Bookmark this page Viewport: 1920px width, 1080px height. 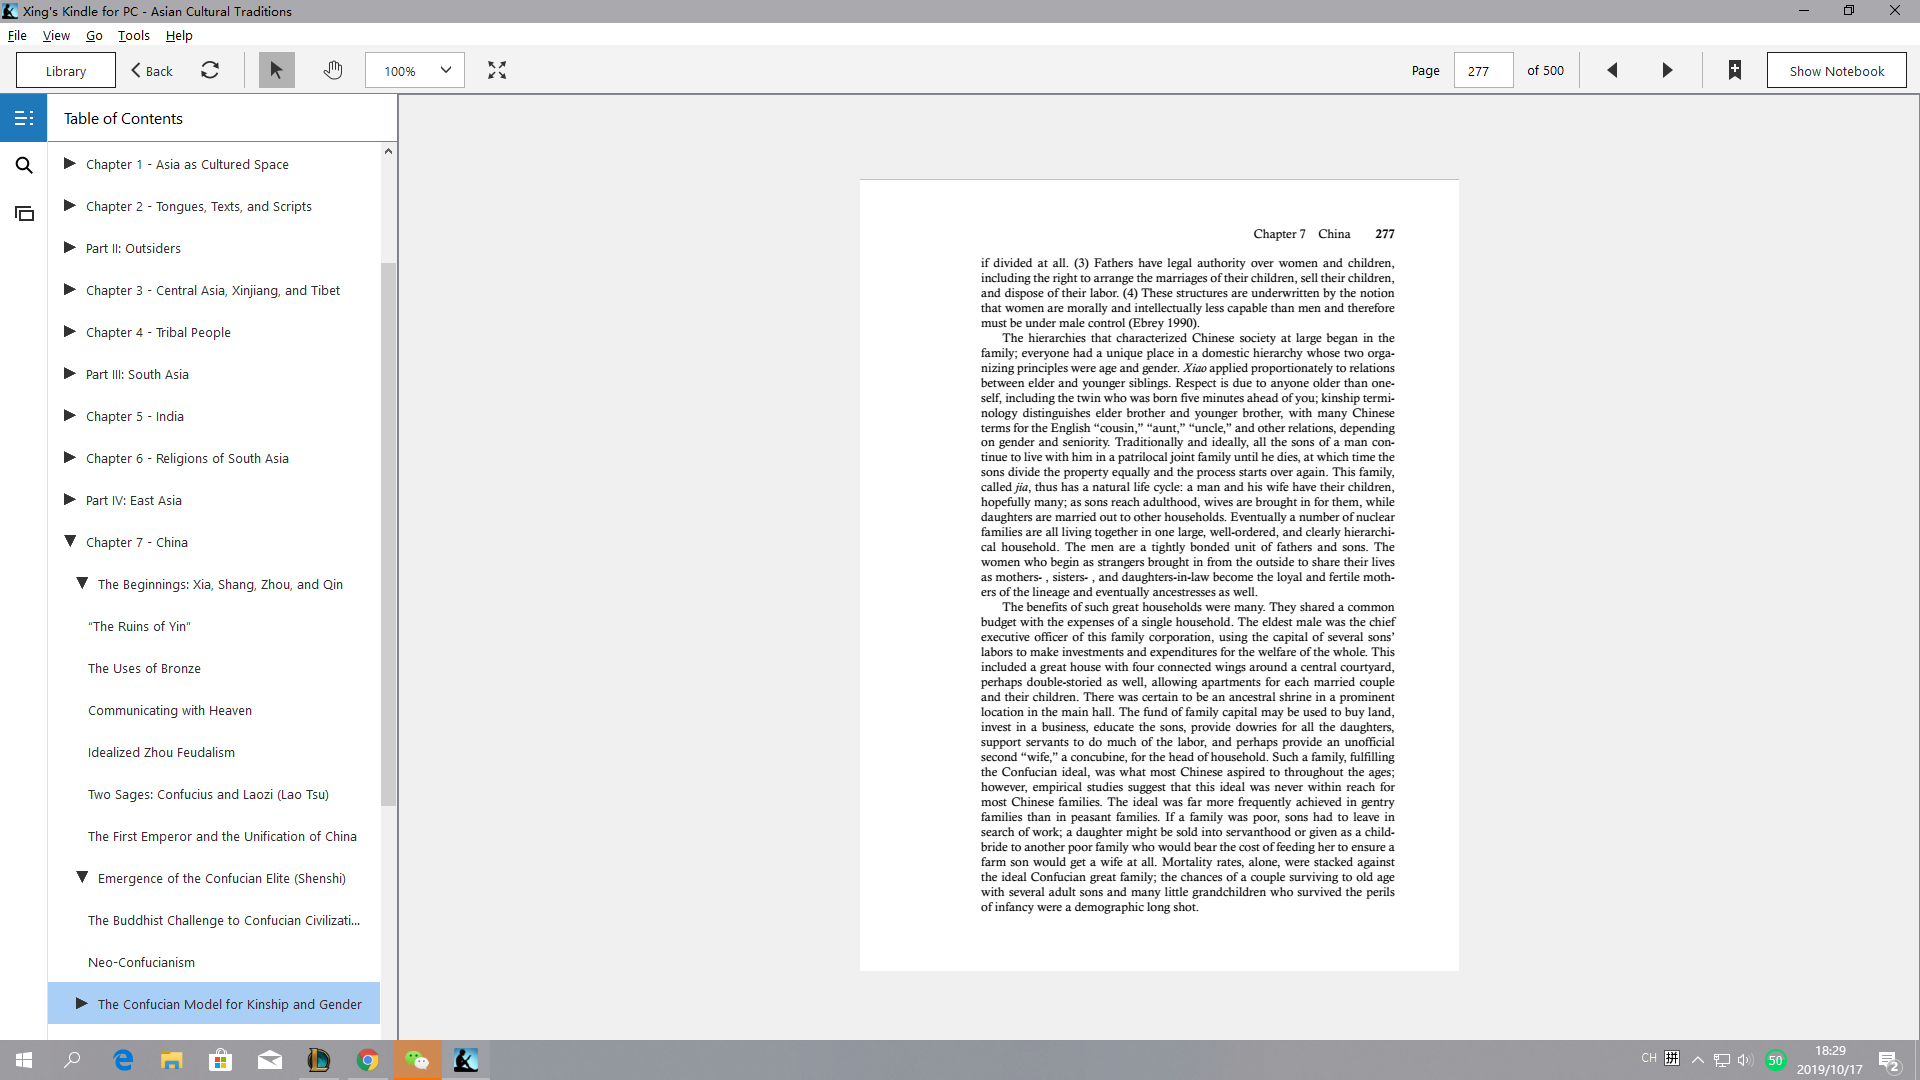tap(1735, 70)
